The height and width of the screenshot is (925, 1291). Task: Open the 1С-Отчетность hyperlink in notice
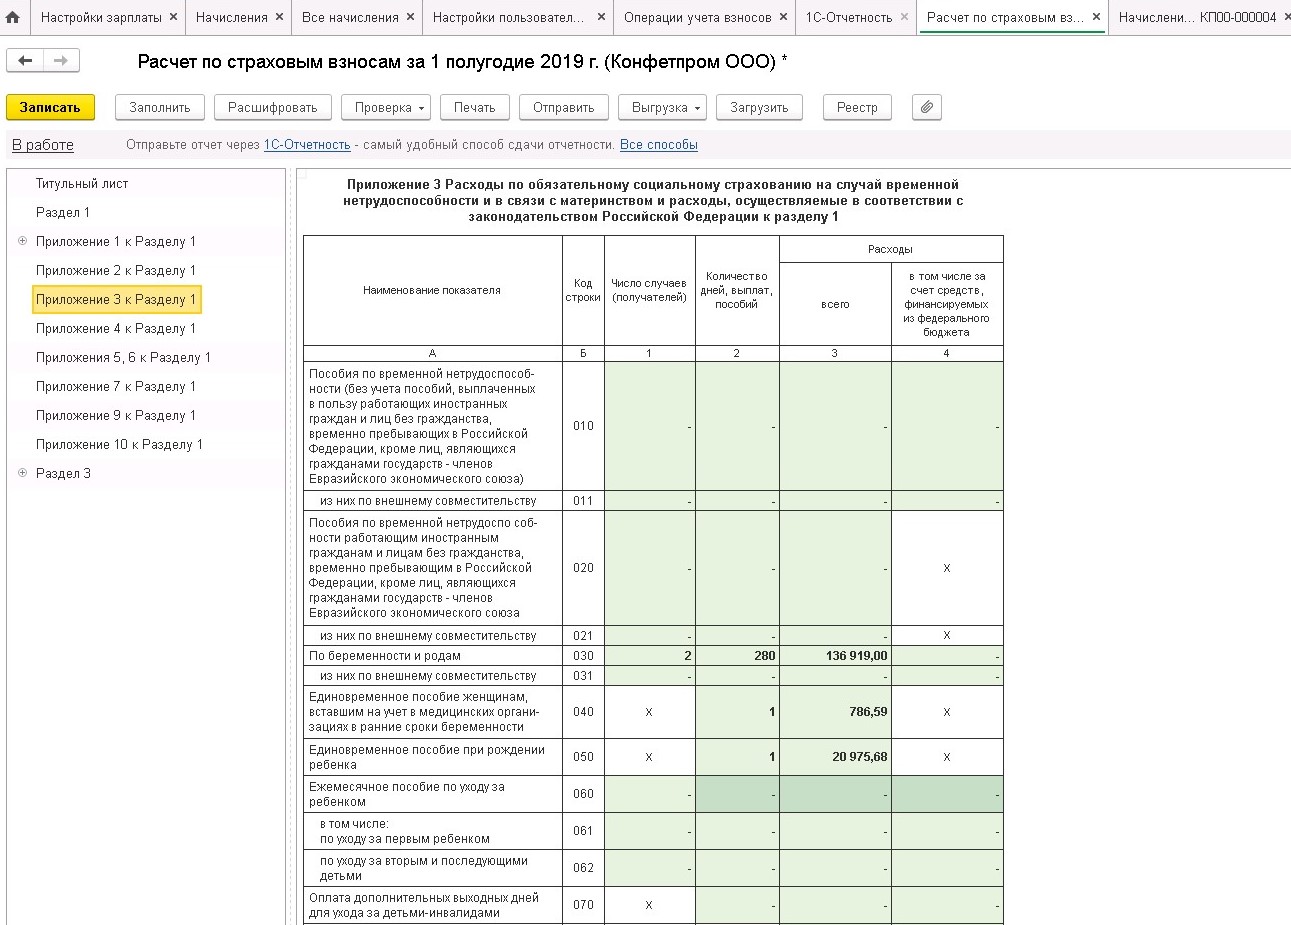tap(306, 145)
